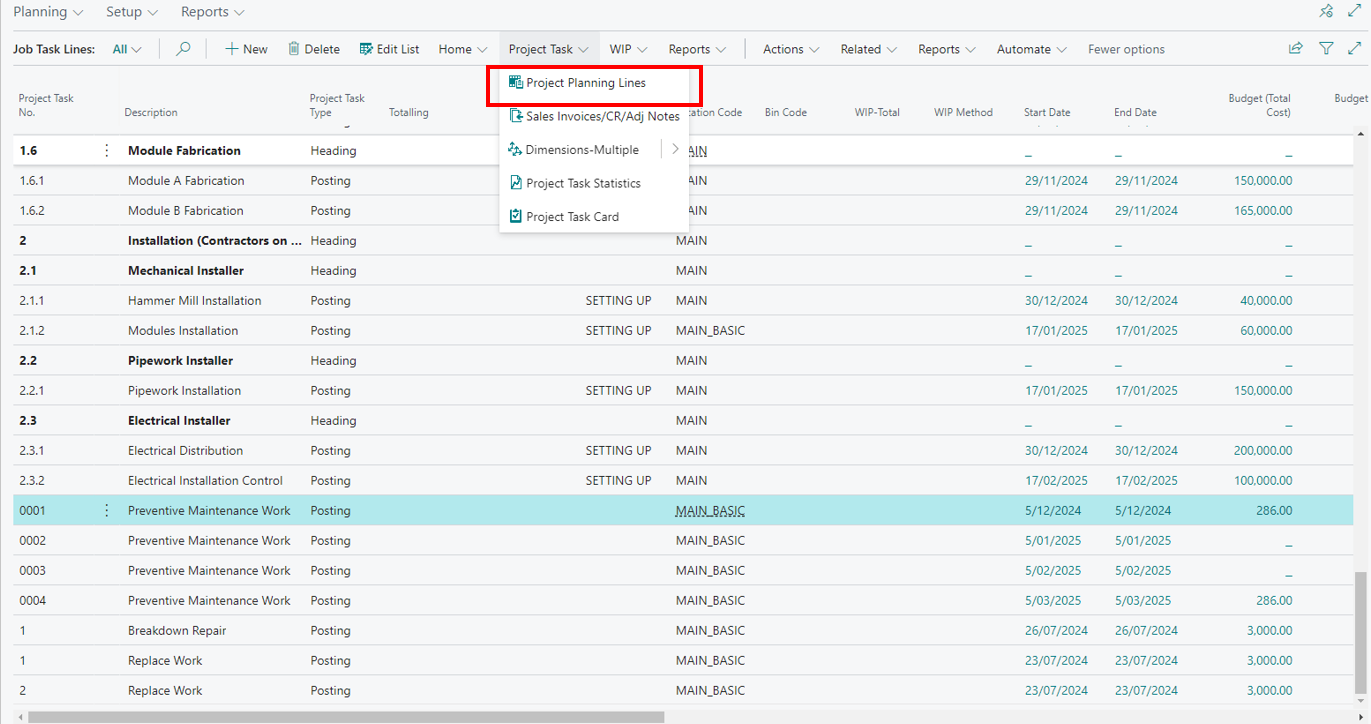Image resolution: width=1371 pixels, height=724 pixels.
Task: Open the All view filter dropdown
Action: [127, 49]
